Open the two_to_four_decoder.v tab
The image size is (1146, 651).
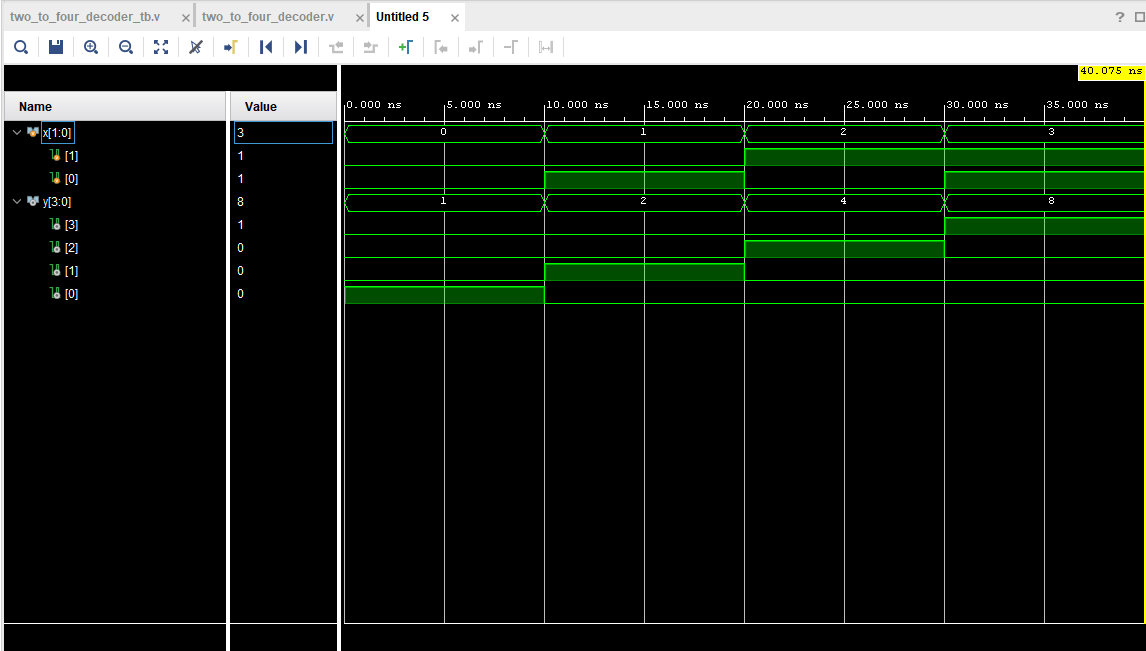268,17
